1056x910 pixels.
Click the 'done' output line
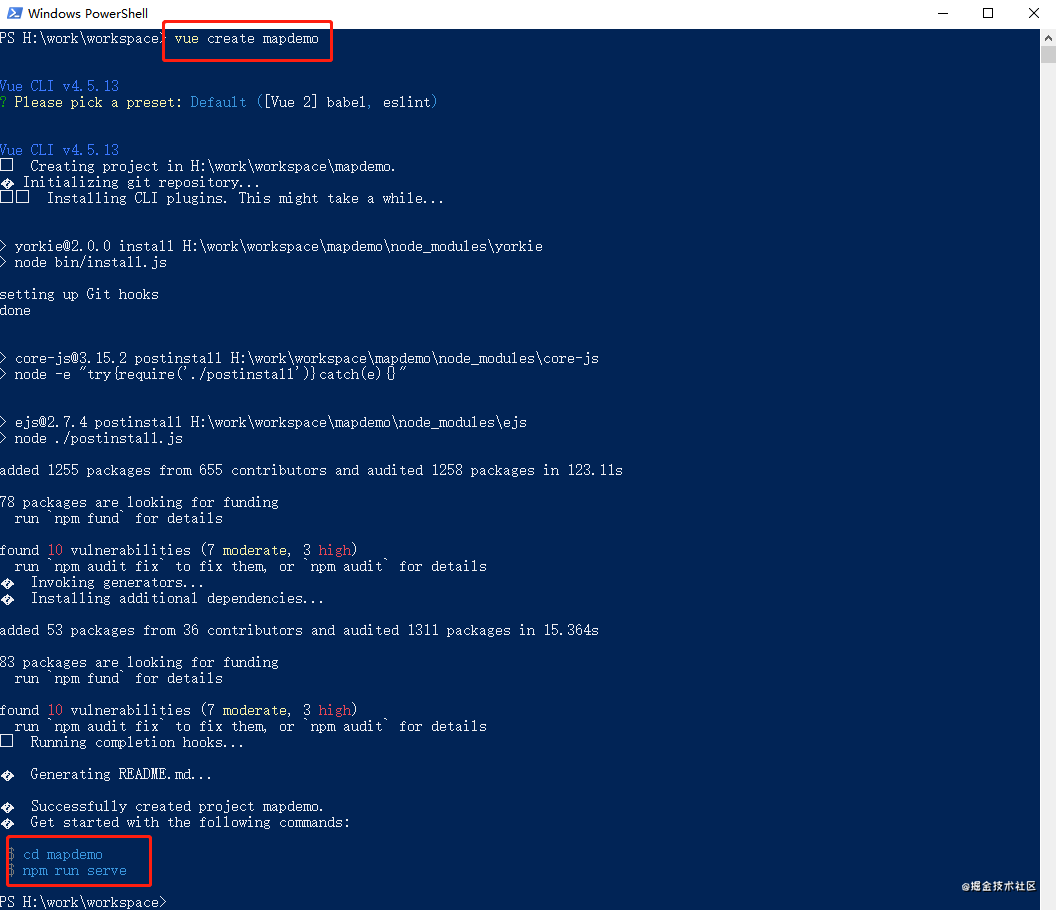point(15,311)
